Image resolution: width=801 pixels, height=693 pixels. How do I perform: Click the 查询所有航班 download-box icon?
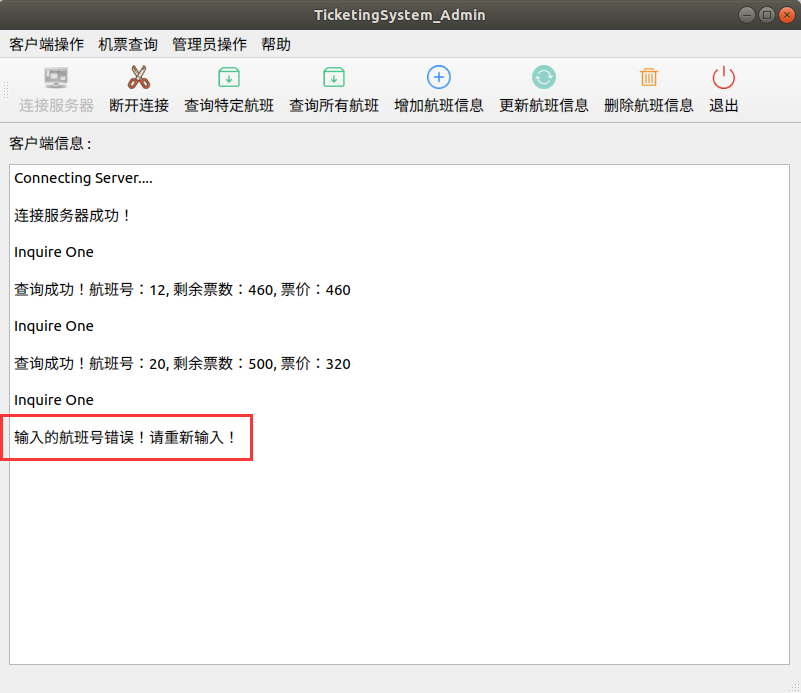[x=334, y=78]
